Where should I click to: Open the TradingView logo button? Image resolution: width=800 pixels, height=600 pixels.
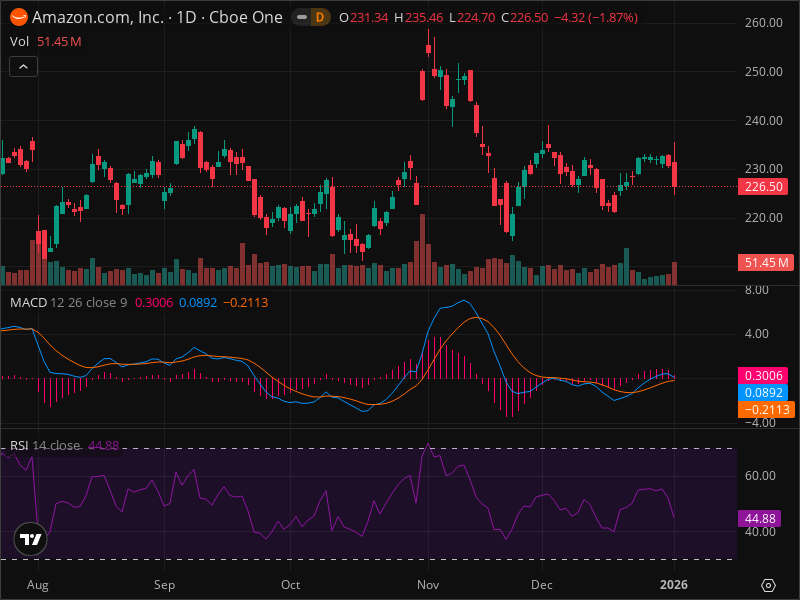click(x=31, y=539)
